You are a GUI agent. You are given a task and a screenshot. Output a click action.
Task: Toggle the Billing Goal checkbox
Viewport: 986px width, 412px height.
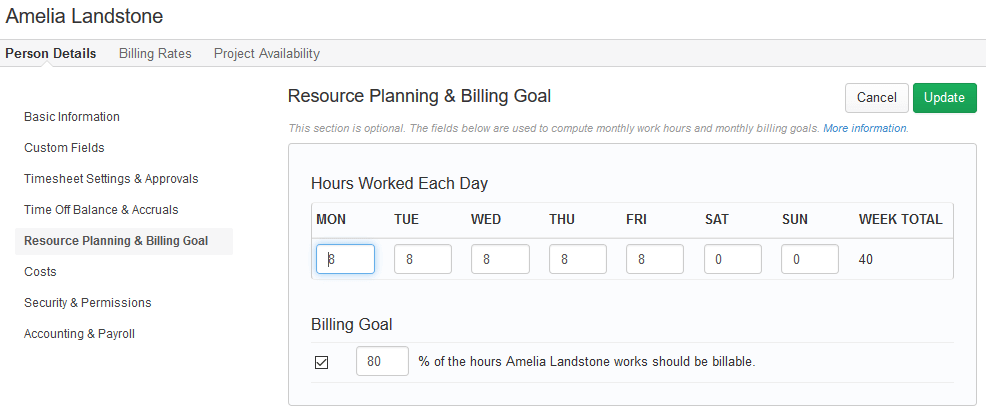(x=321, y=362)
